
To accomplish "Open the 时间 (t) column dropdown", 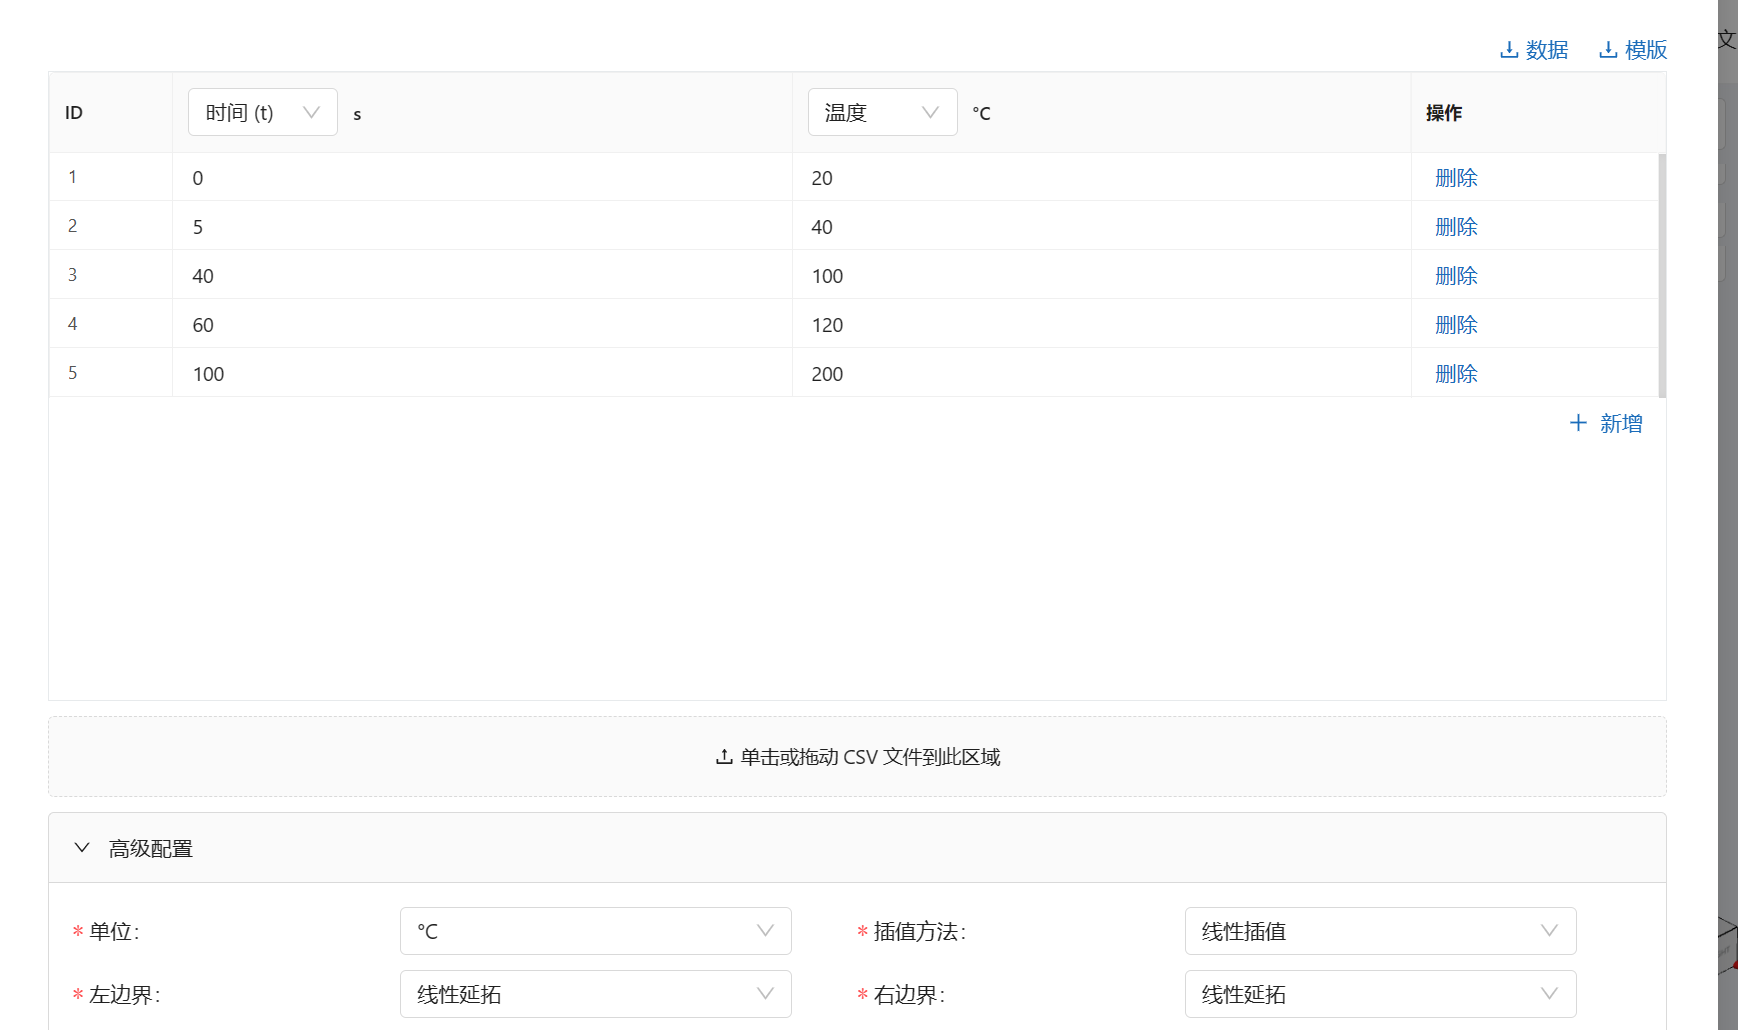I will (x=263, y=112).
